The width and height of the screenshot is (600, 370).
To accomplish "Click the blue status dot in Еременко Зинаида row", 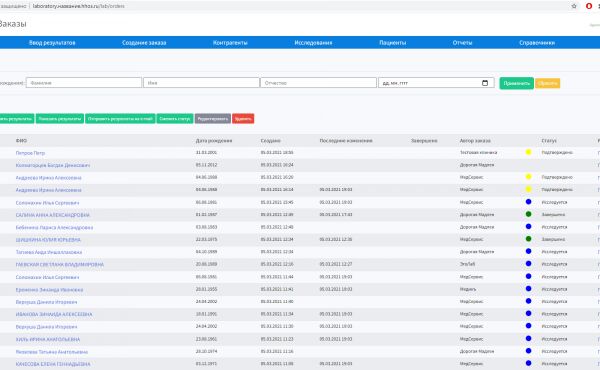I will 528,289.
